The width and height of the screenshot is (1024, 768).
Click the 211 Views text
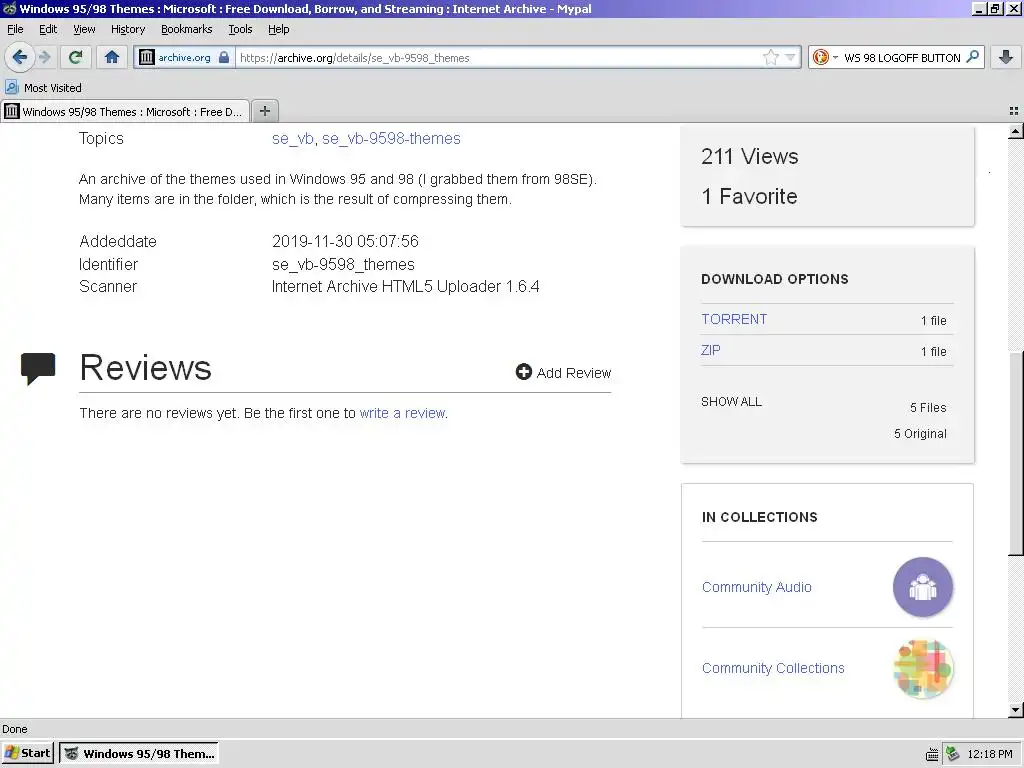pyautogui.click(x=750, y=156)
